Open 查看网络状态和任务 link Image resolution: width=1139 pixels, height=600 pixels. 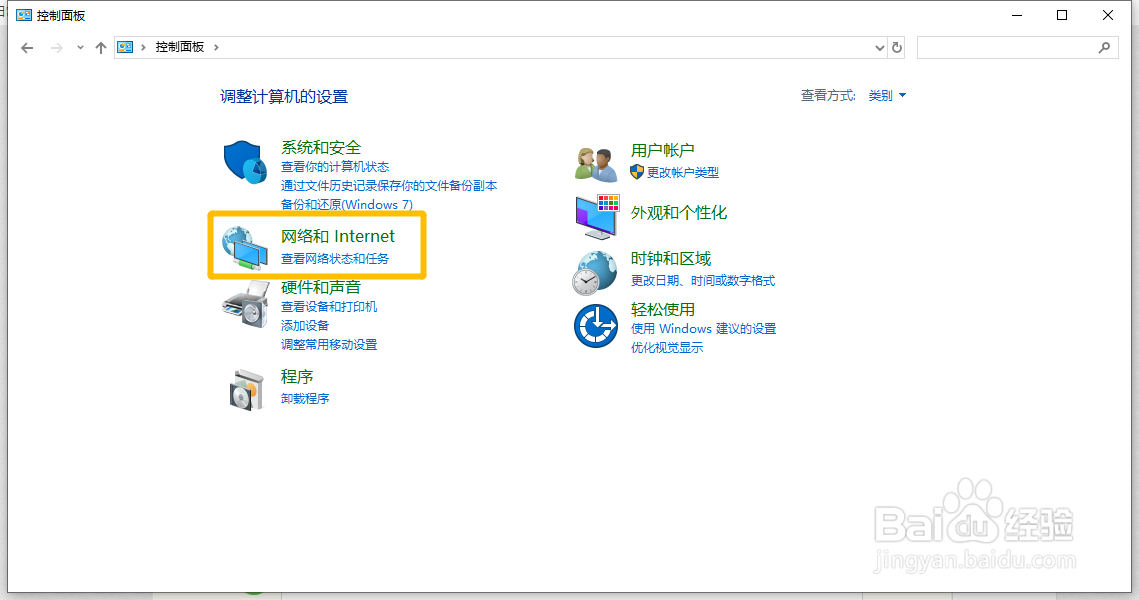point(335,259)
